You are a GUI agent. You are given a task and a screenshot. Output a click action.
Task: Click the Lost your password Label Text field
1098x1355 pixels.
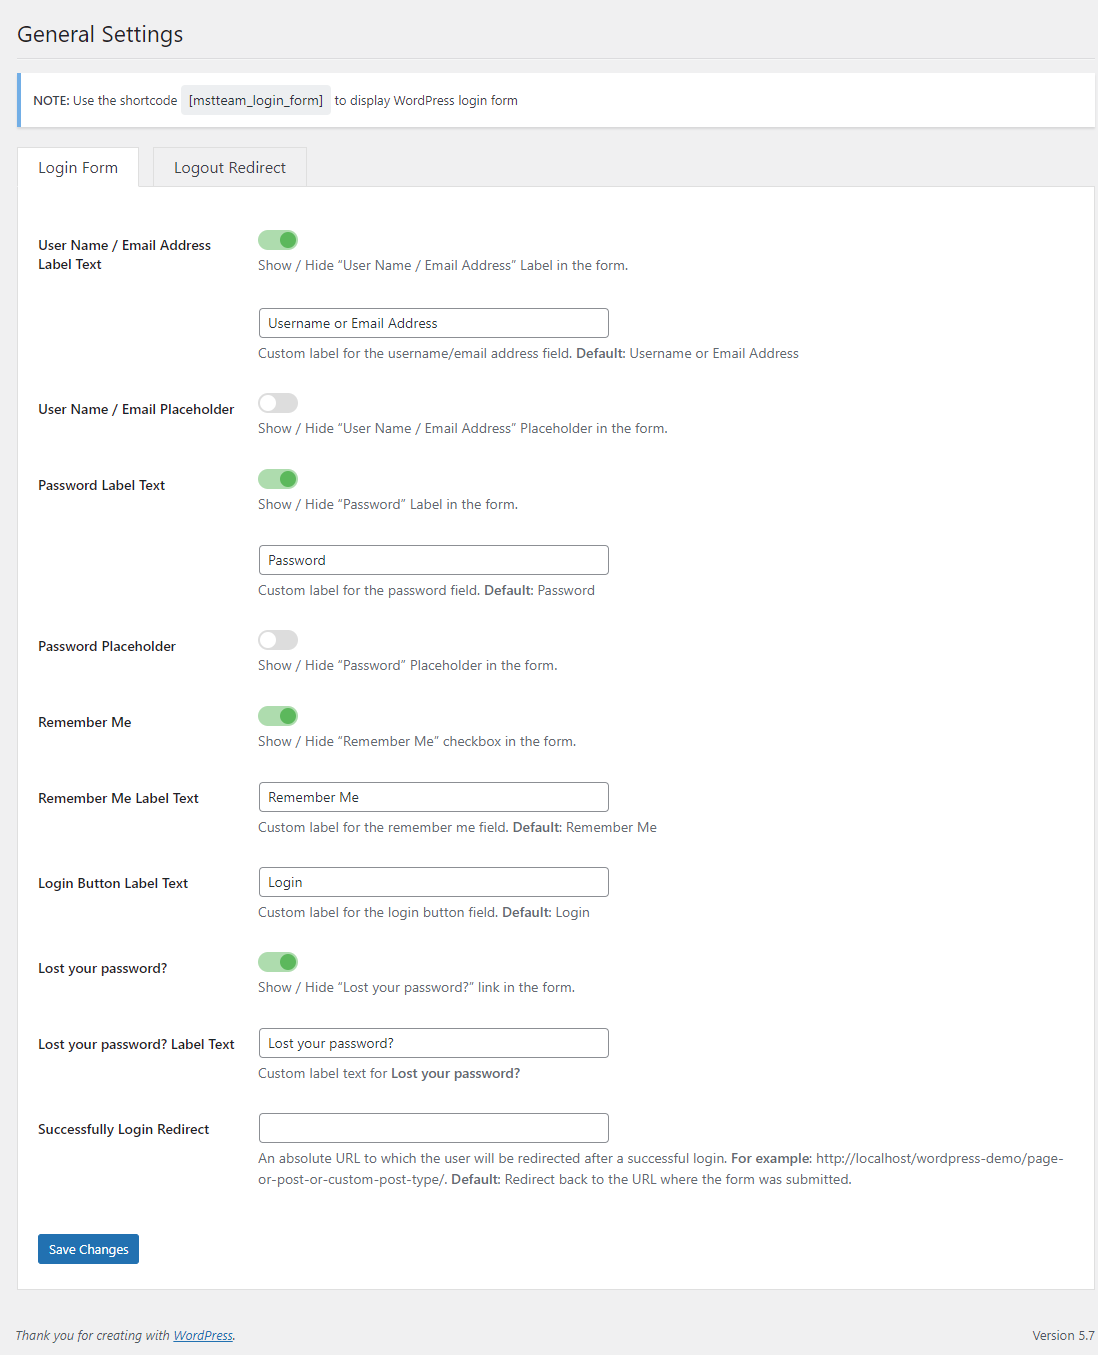click(433, 1042)
